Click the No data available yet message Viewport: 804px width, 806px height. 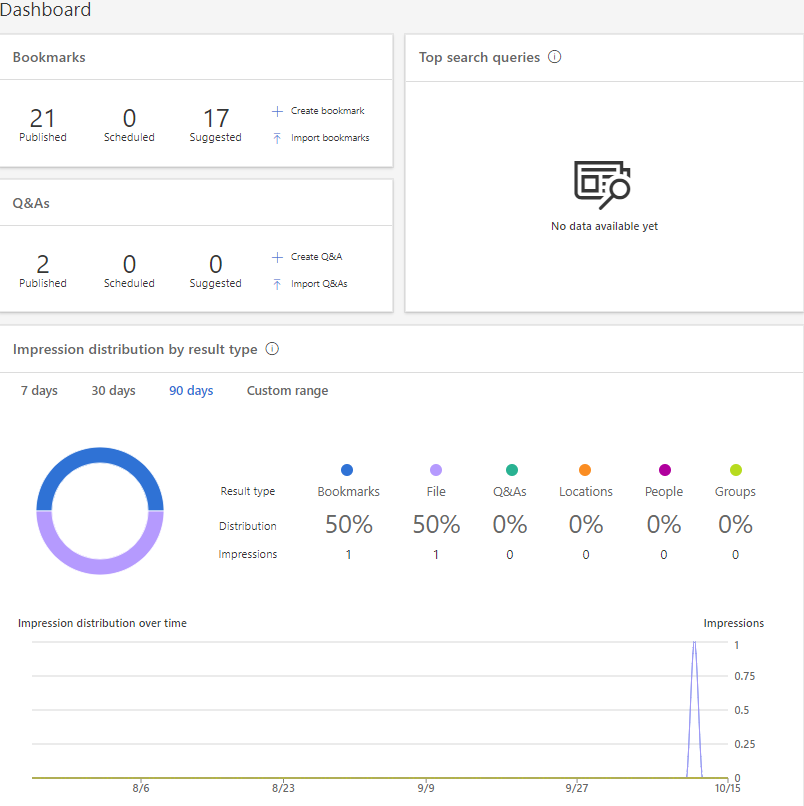(604, 226)
